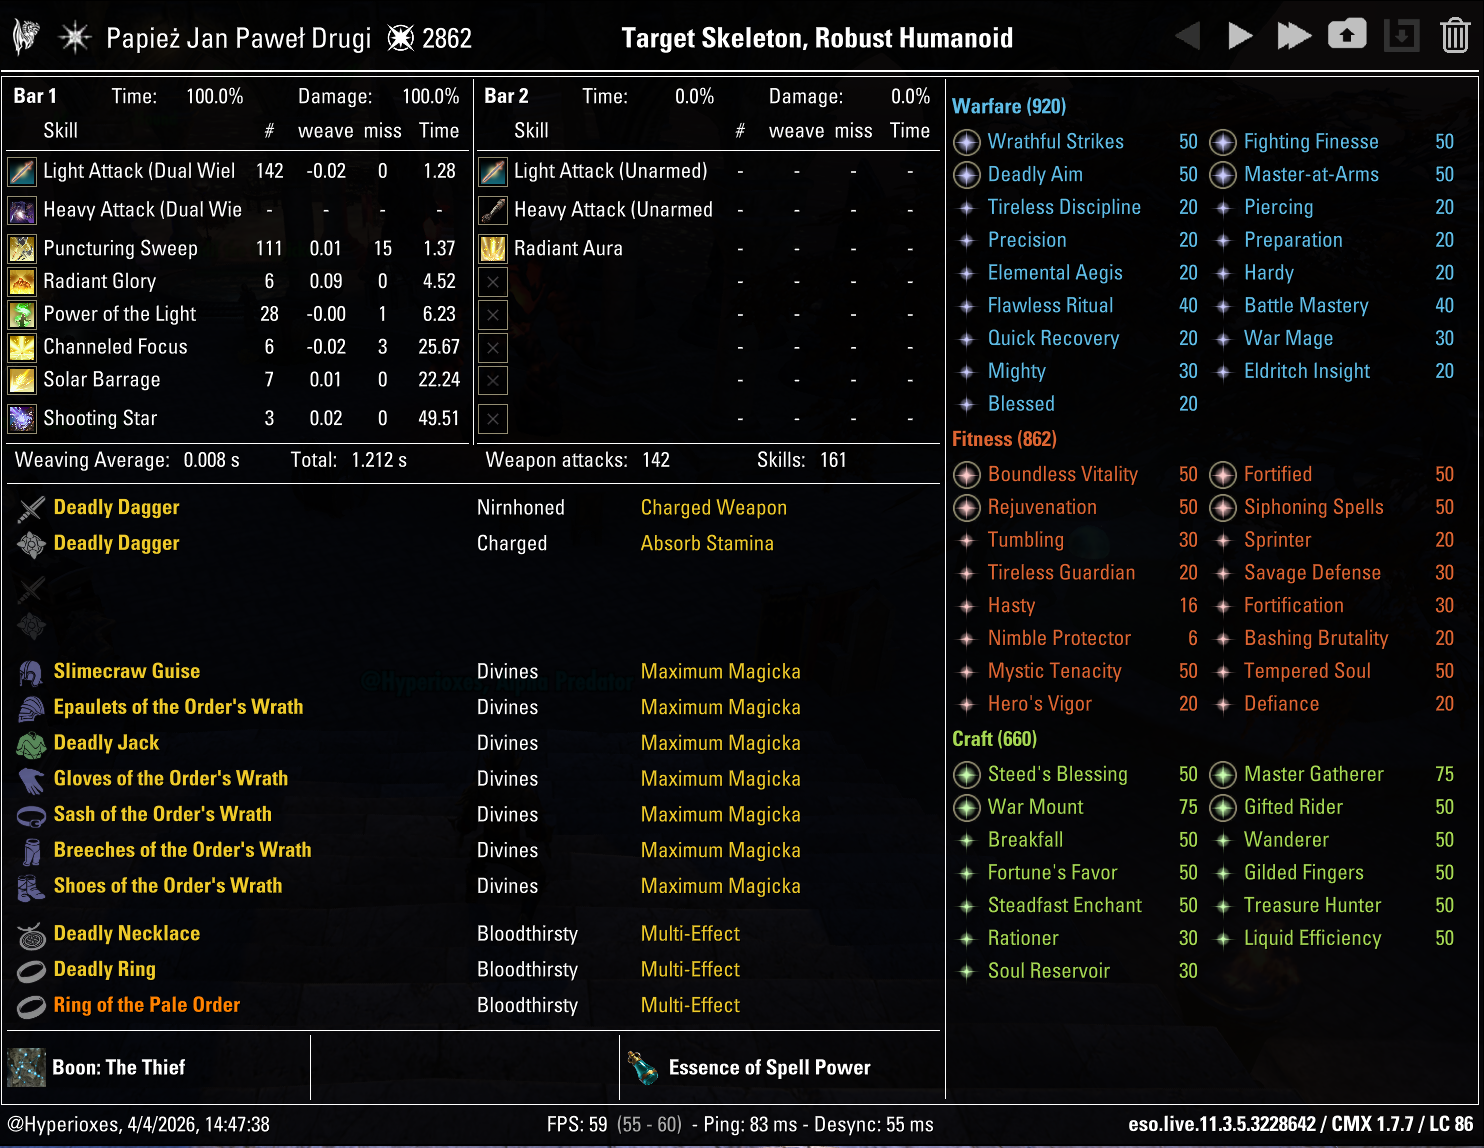Go to previous fight with the back arrow
The width and height of the screenshot is (1484, 1148).
[x=1187, y=35]
